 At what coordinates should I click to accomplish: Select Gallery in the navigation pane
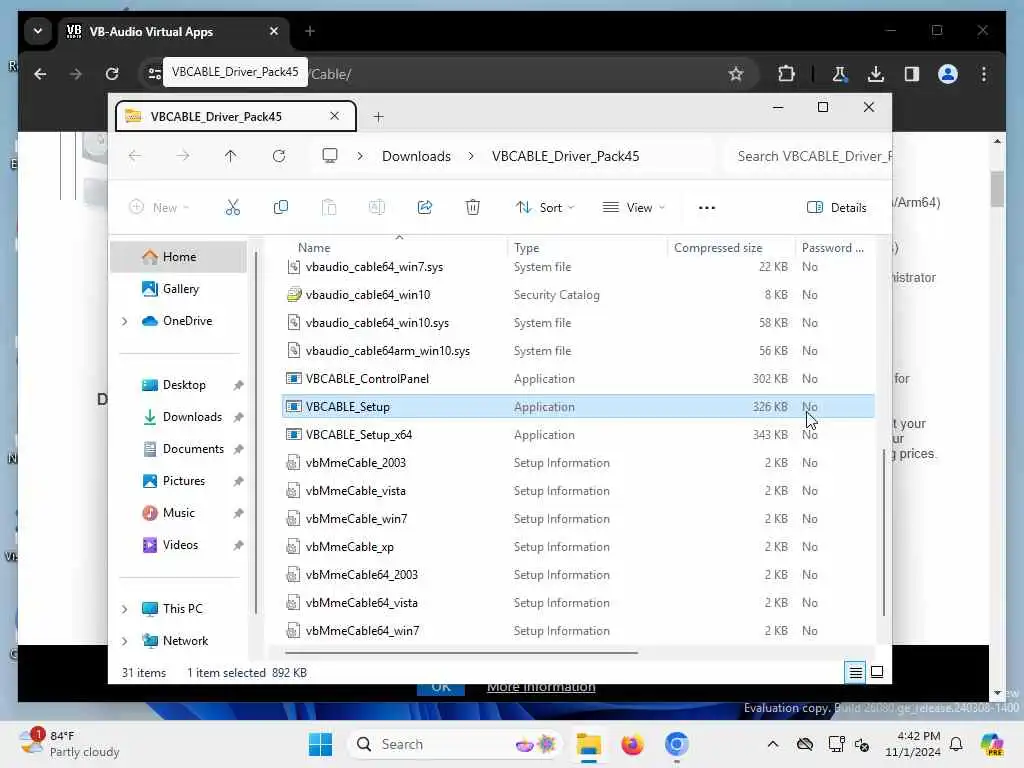[180, 289]
